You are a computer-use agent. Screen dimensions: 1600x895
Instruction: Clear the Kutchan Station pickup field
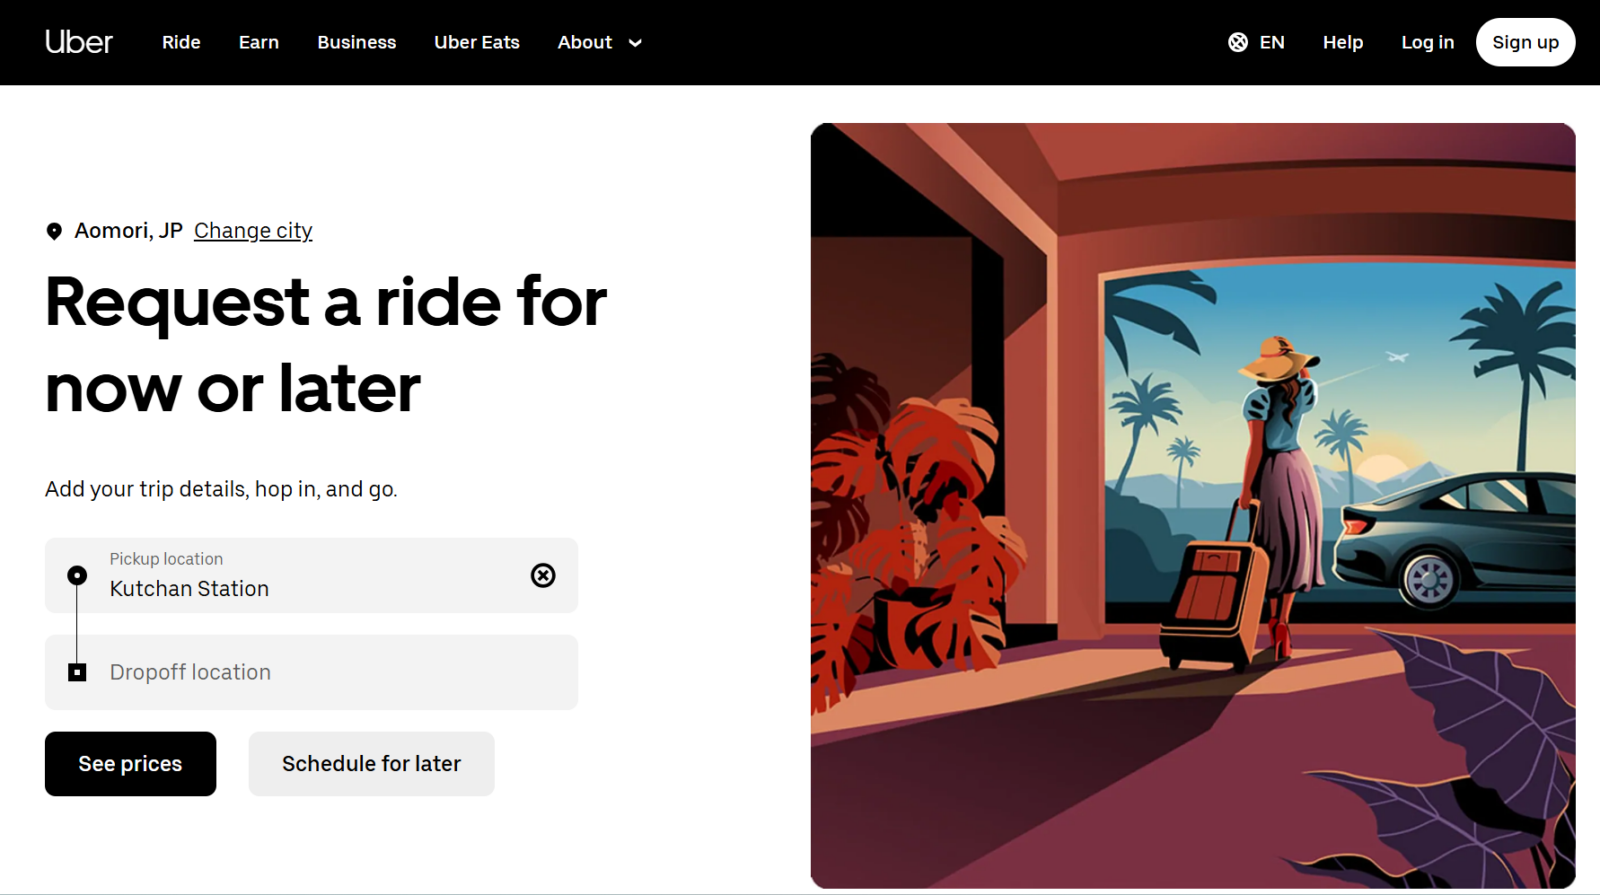pos(543,575)
